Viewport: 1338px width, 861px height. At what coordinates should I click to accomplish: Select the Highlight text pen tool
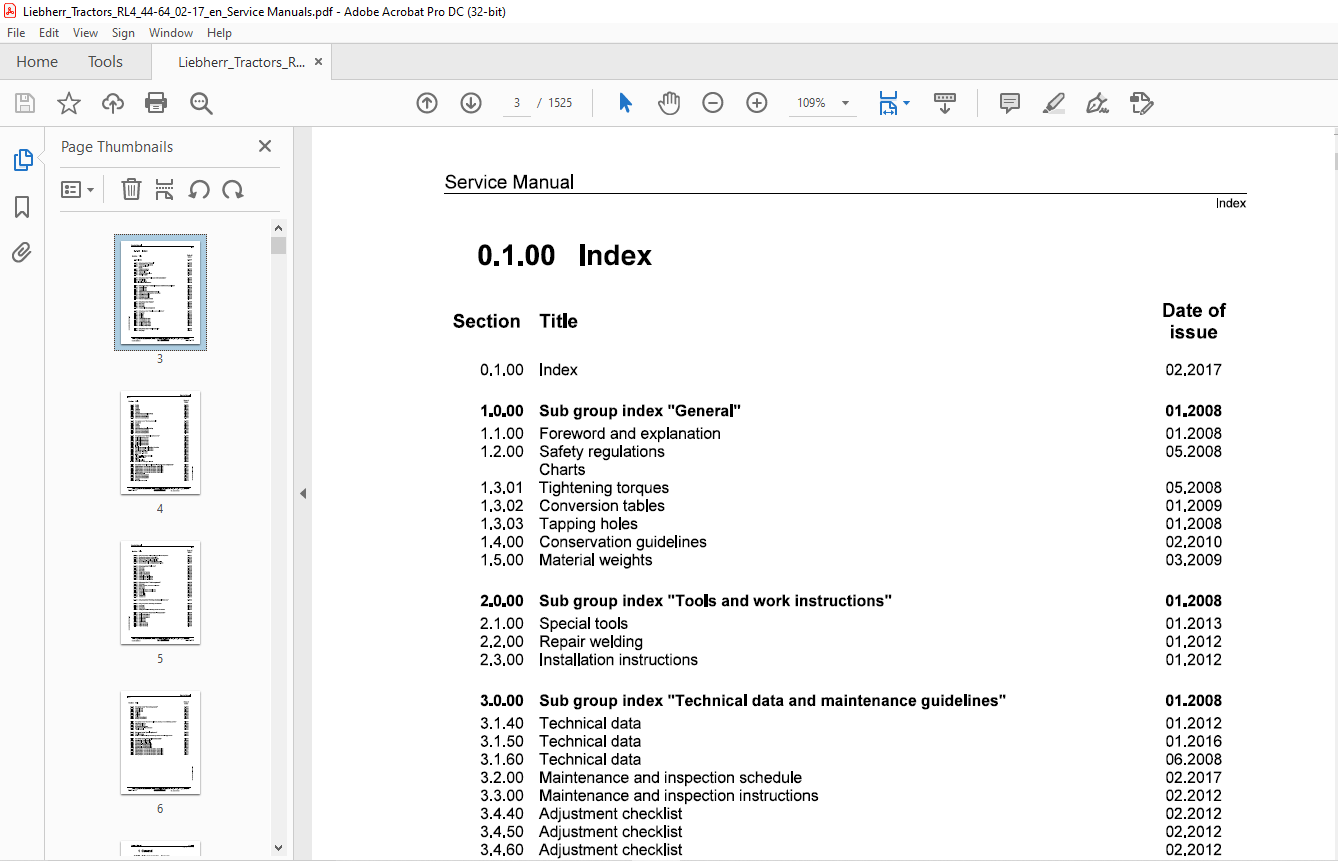[x=1053, y=103]
